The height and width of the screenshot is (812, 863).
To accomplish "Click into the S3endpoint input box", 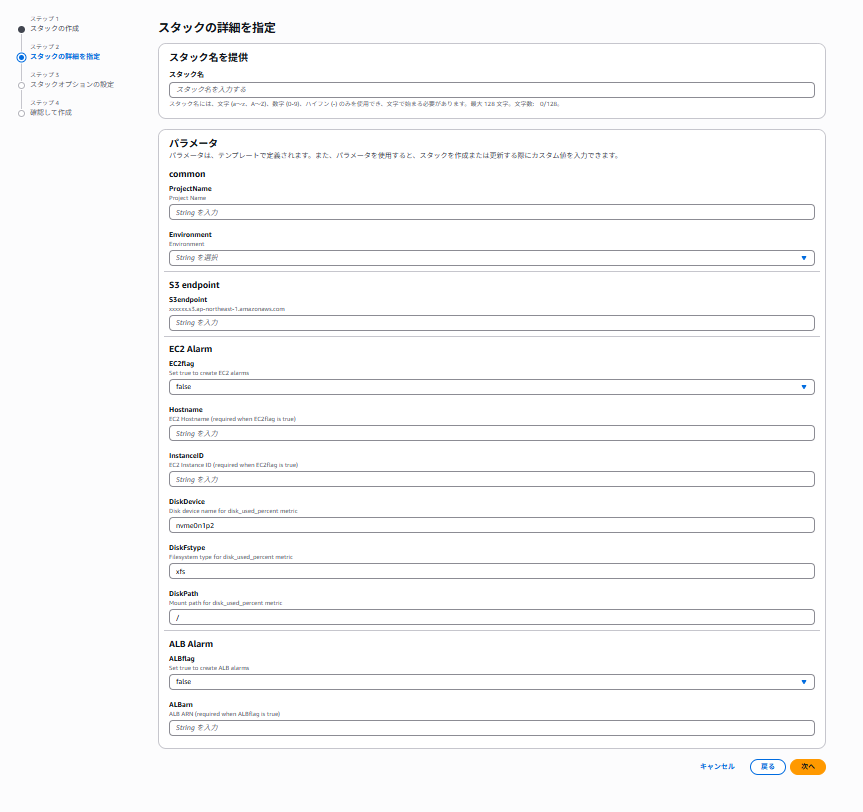I will pos(491,323).
